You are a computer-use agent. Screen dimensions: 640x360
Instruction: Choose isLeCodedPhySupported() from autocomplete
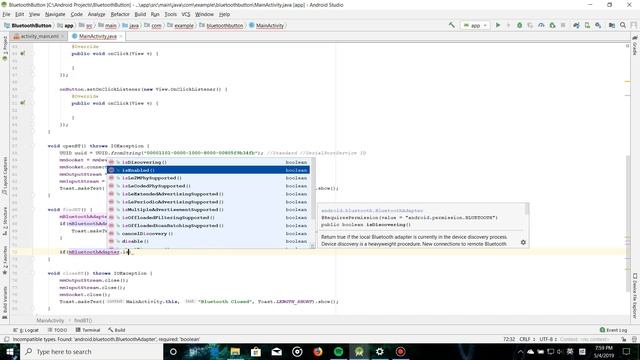point(208,186)
